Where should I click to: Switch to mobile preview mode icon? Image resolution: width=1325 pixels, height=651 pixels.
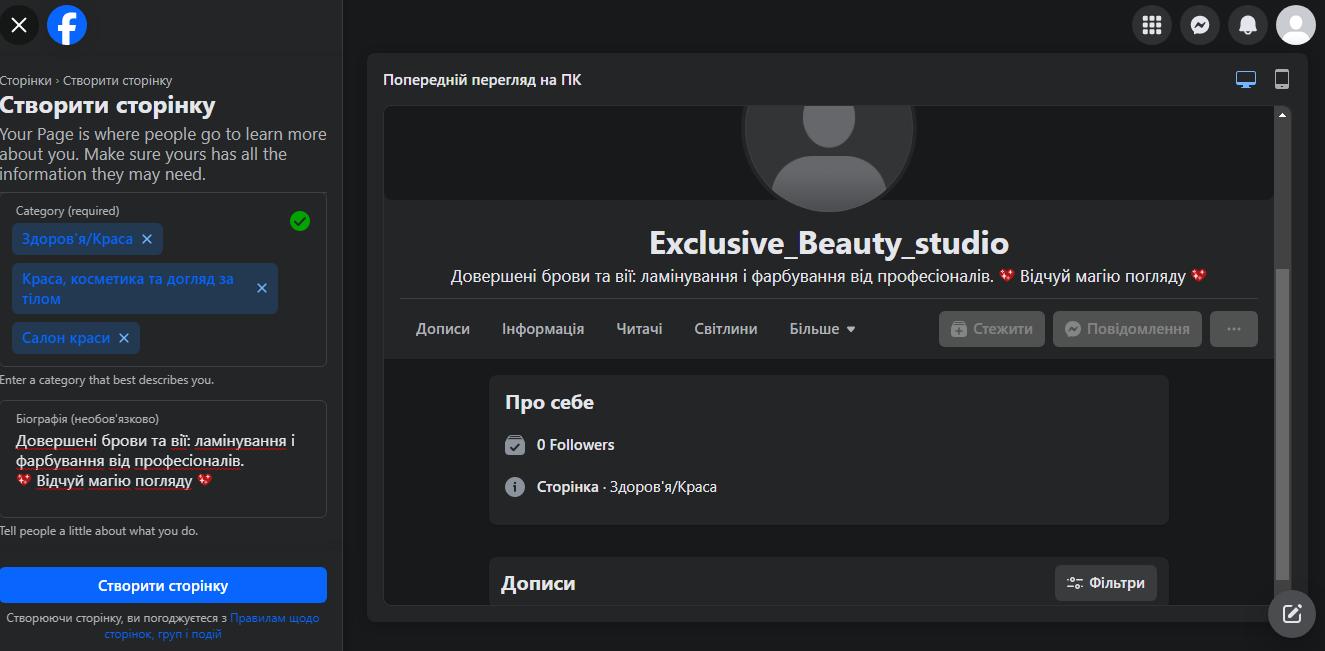[x=1282, y=80]
